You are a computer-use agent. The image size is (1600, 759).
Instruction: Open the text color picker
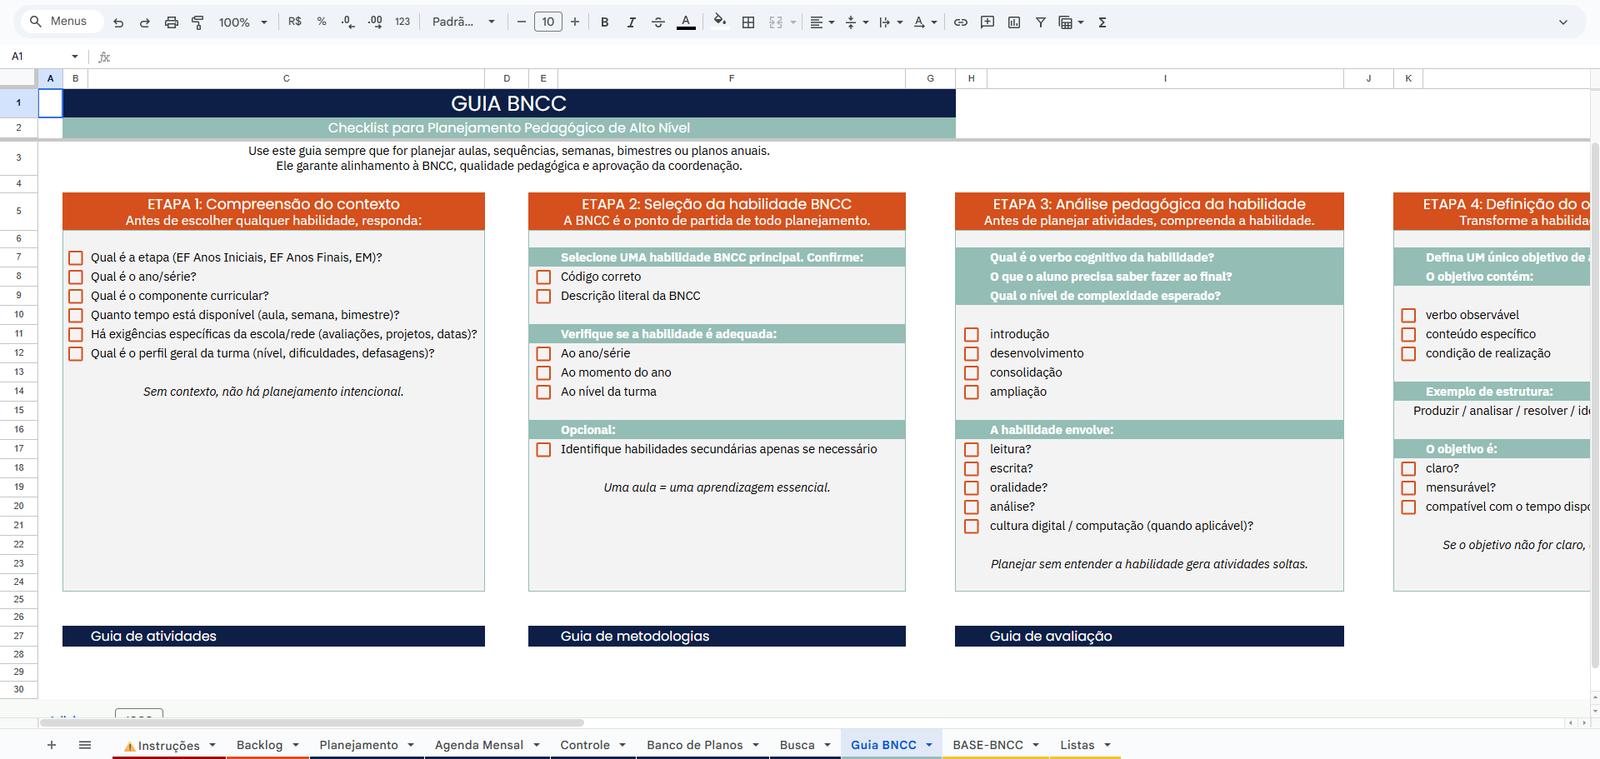click(x=686, y=22)
